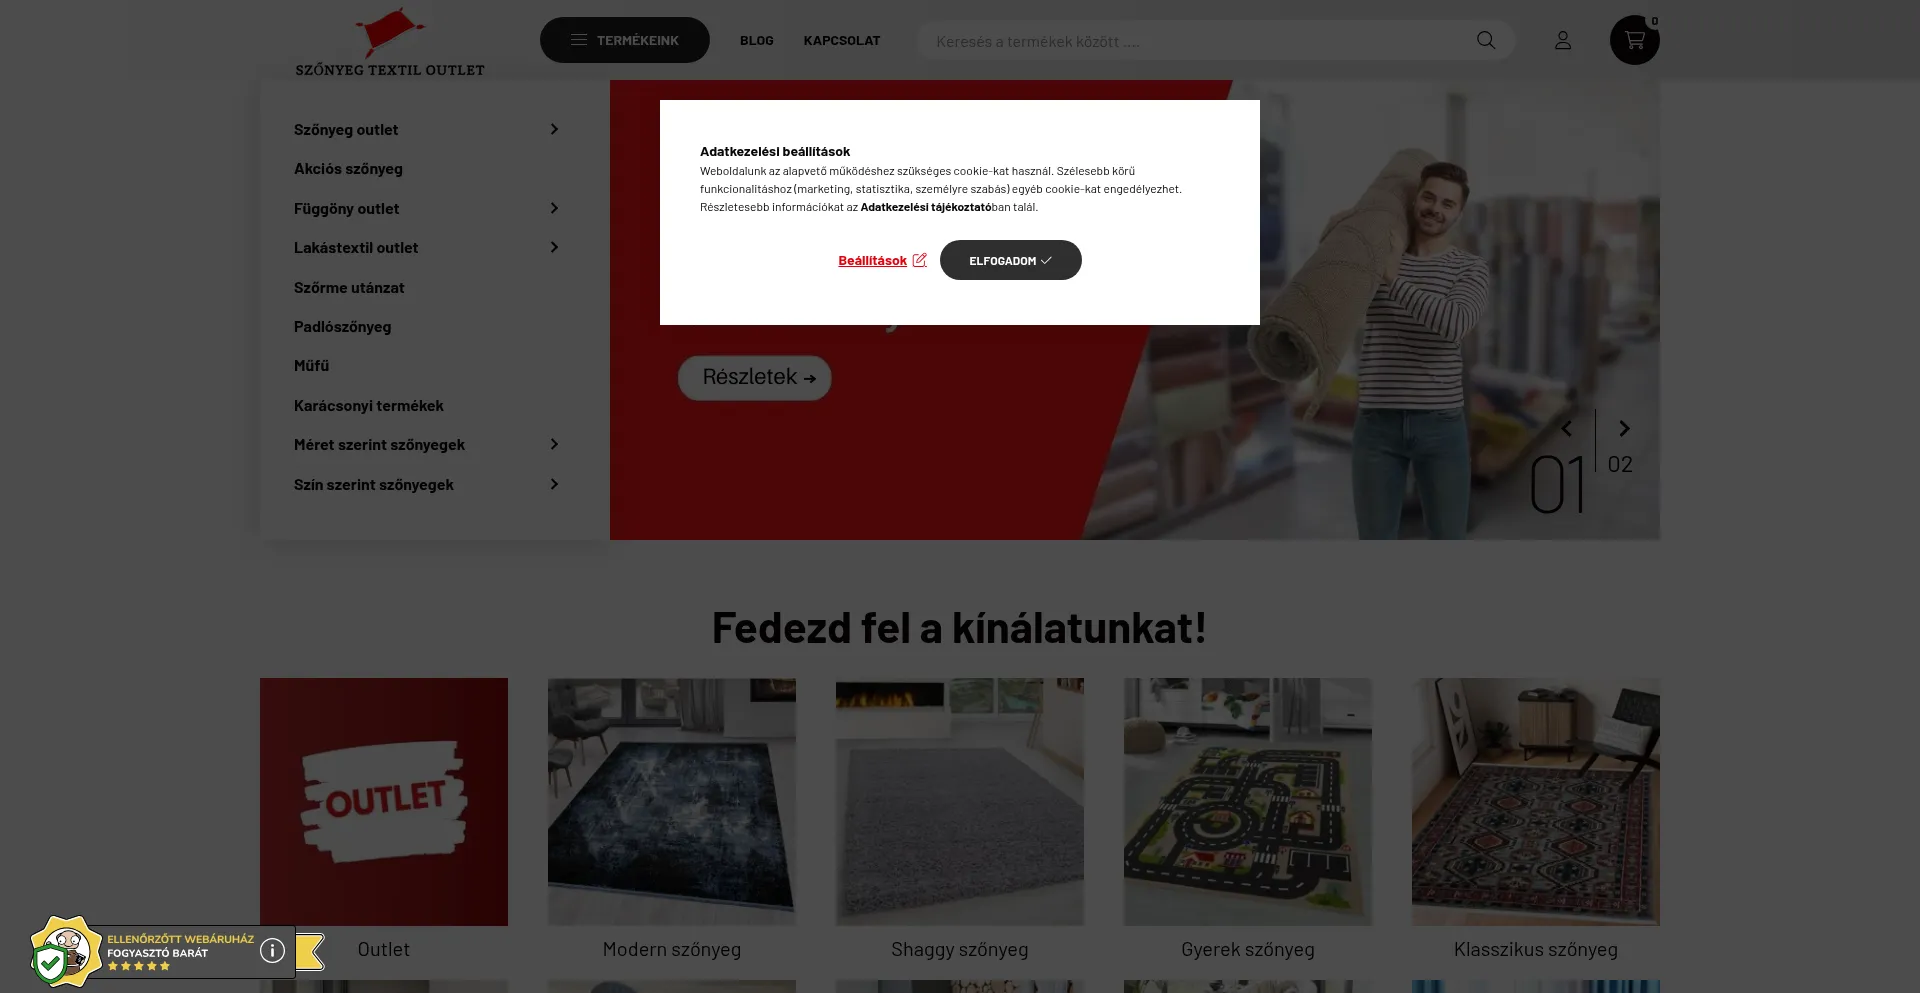Screen dimensions: 1920x993
Task: Expand Szőnyeg outlet submenu chevron
Action: tap(554, 129)
